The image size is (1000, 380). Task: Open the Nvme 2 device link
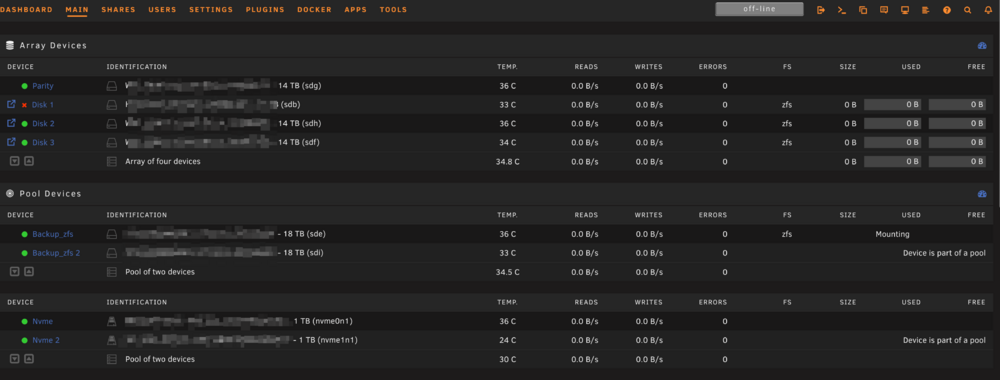(x=46, y=340)
